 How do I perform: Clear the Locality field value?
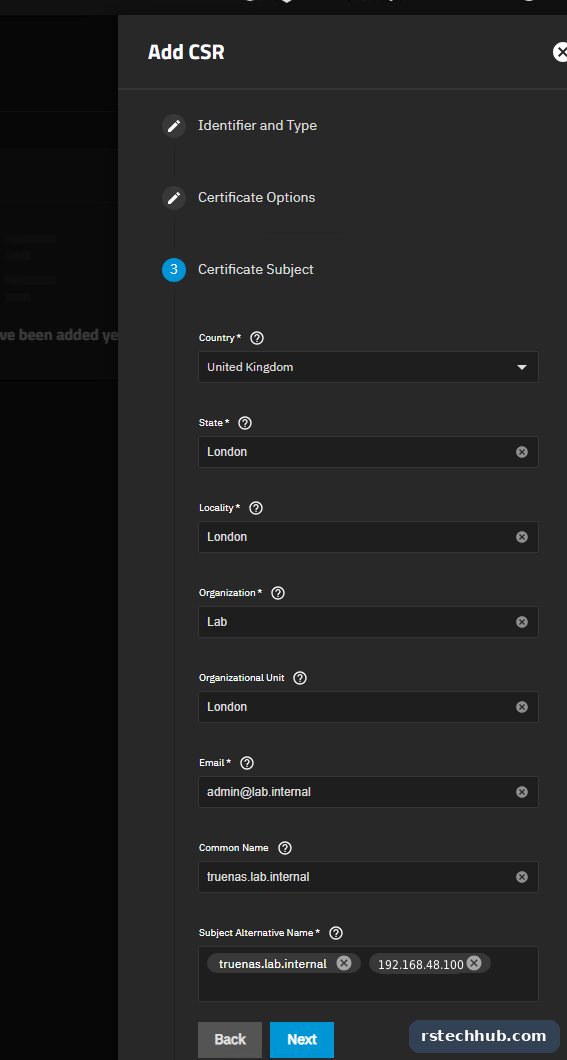click(522, 537)
